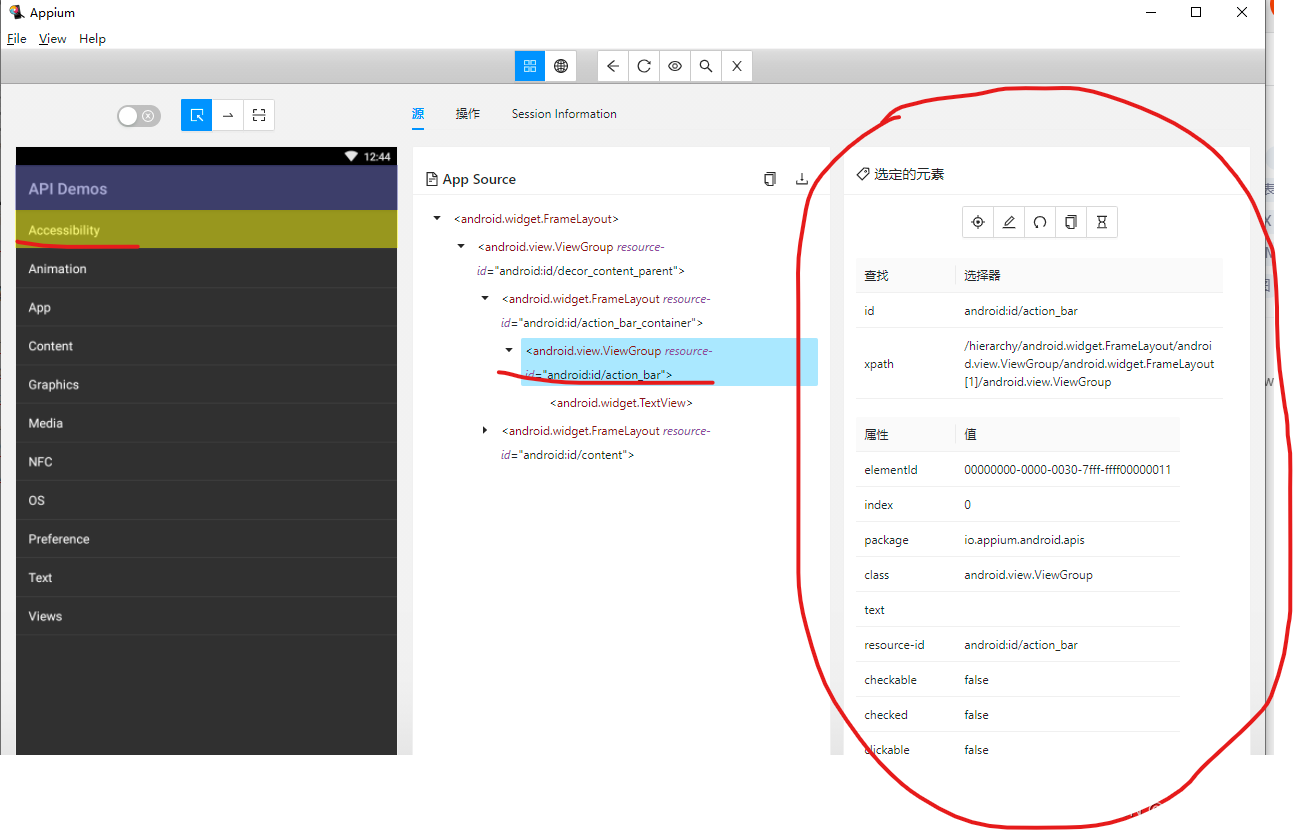
Task: Open search for element magnifier
Action: 706,66
